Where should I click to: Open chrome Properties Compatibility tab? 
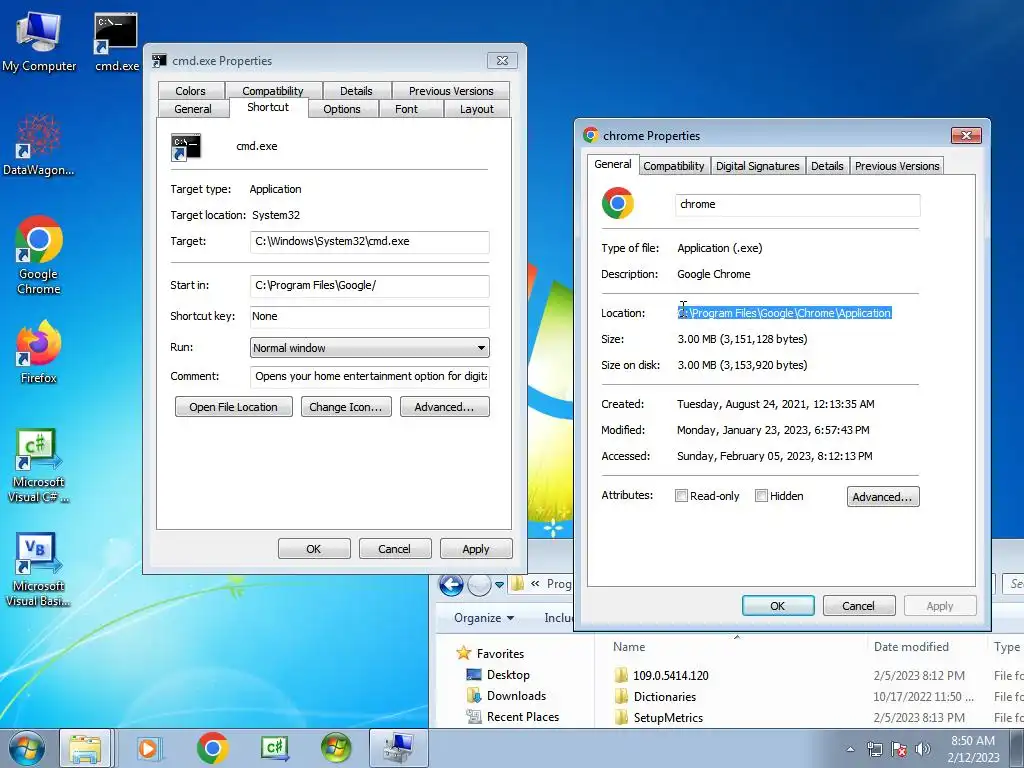point(674,166)
